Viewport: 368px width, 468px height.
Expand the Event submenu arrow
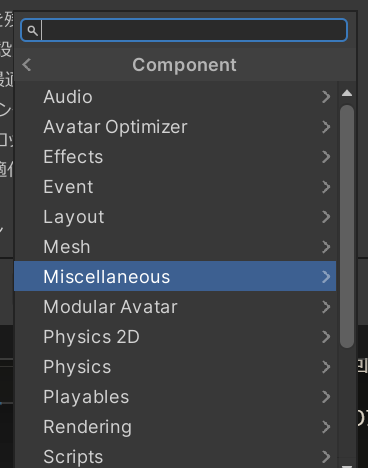click(x=326, y=187)
